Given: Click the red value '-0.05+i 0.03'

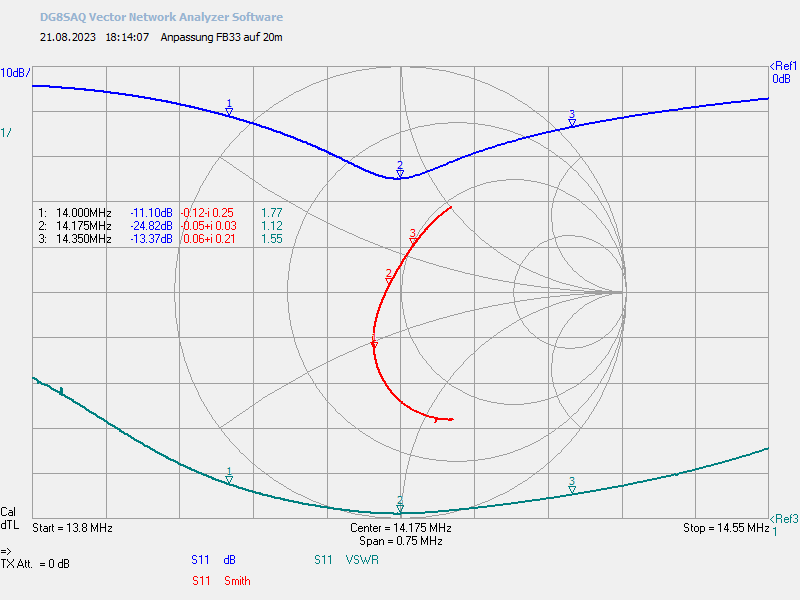Looking at the screenshot, I should (209, 226).
